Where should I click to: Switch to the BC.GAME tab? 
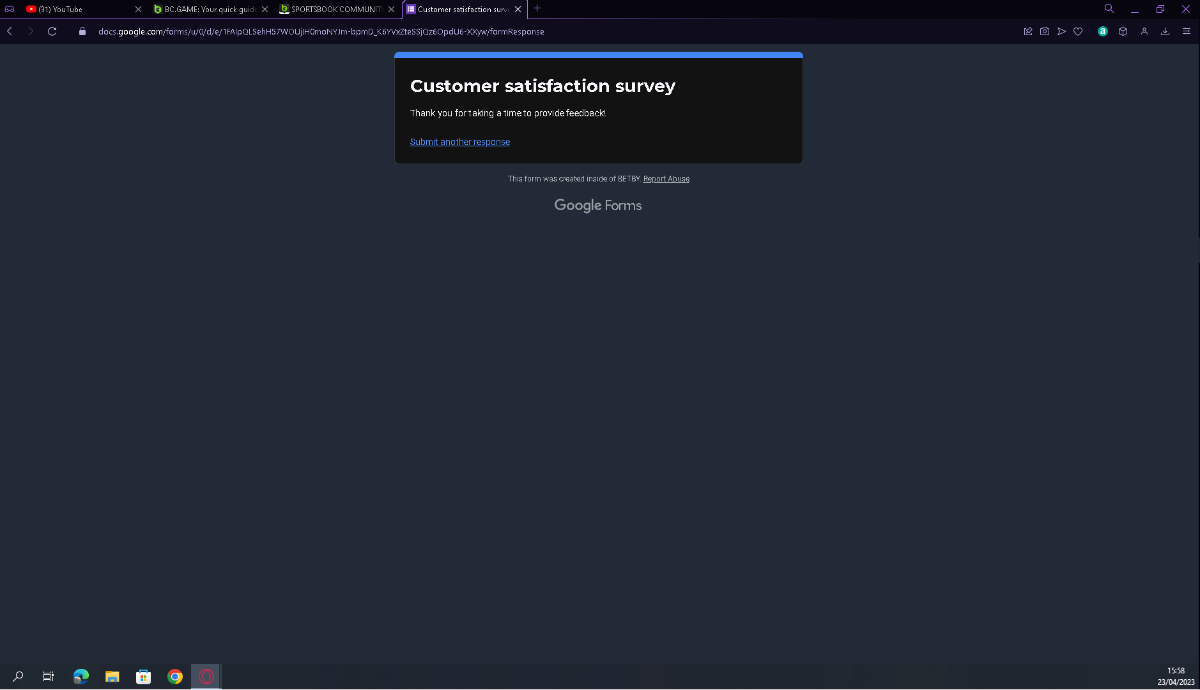click(x=210, y=9)
